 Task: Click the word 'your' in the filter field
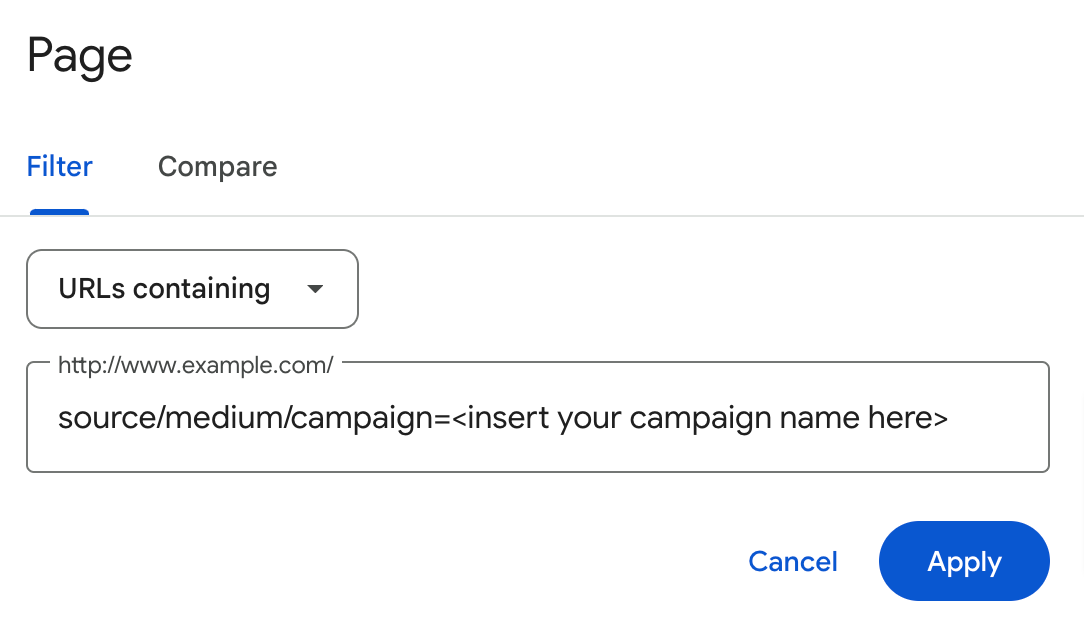point(590,417)
